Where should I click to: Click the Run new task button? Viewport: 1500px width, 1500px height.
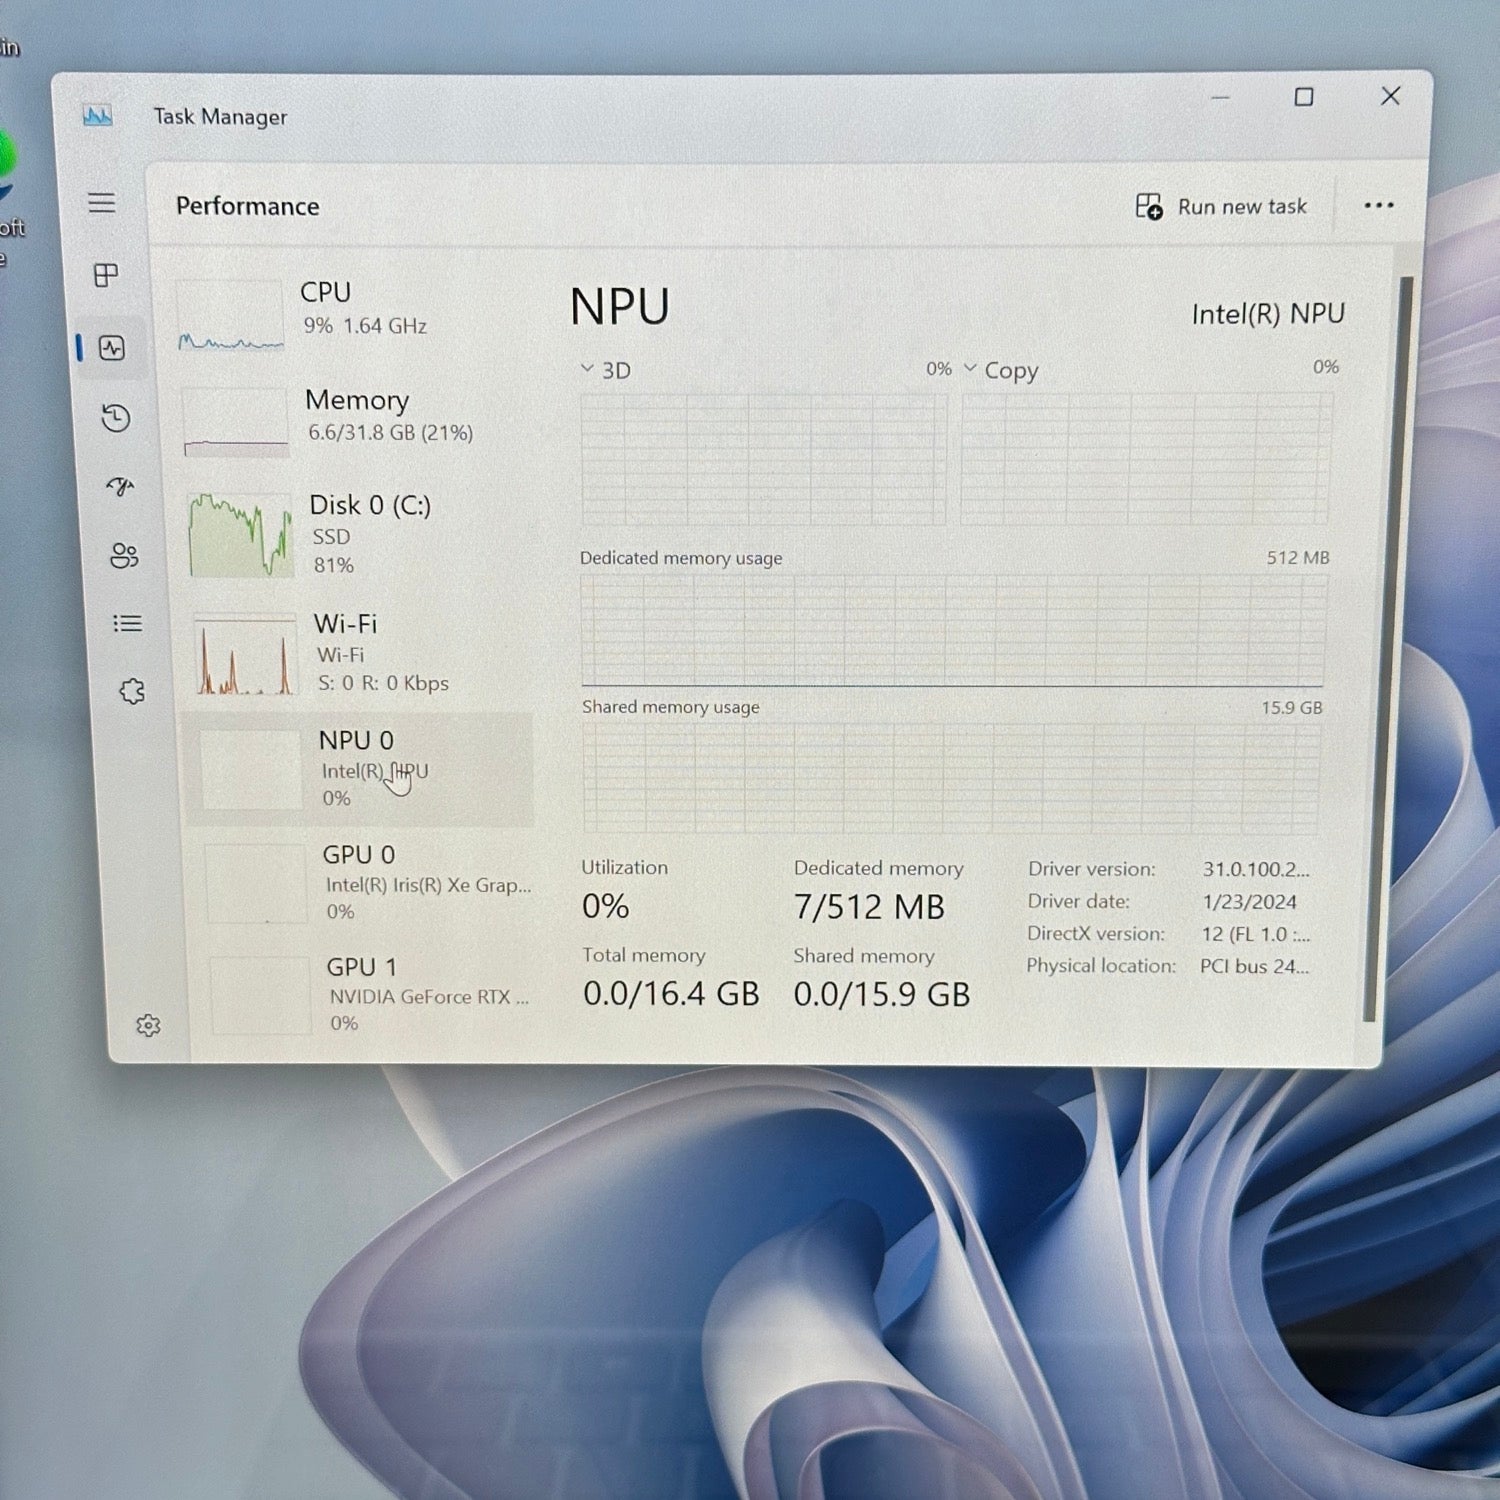click(x=1221, y=207)
